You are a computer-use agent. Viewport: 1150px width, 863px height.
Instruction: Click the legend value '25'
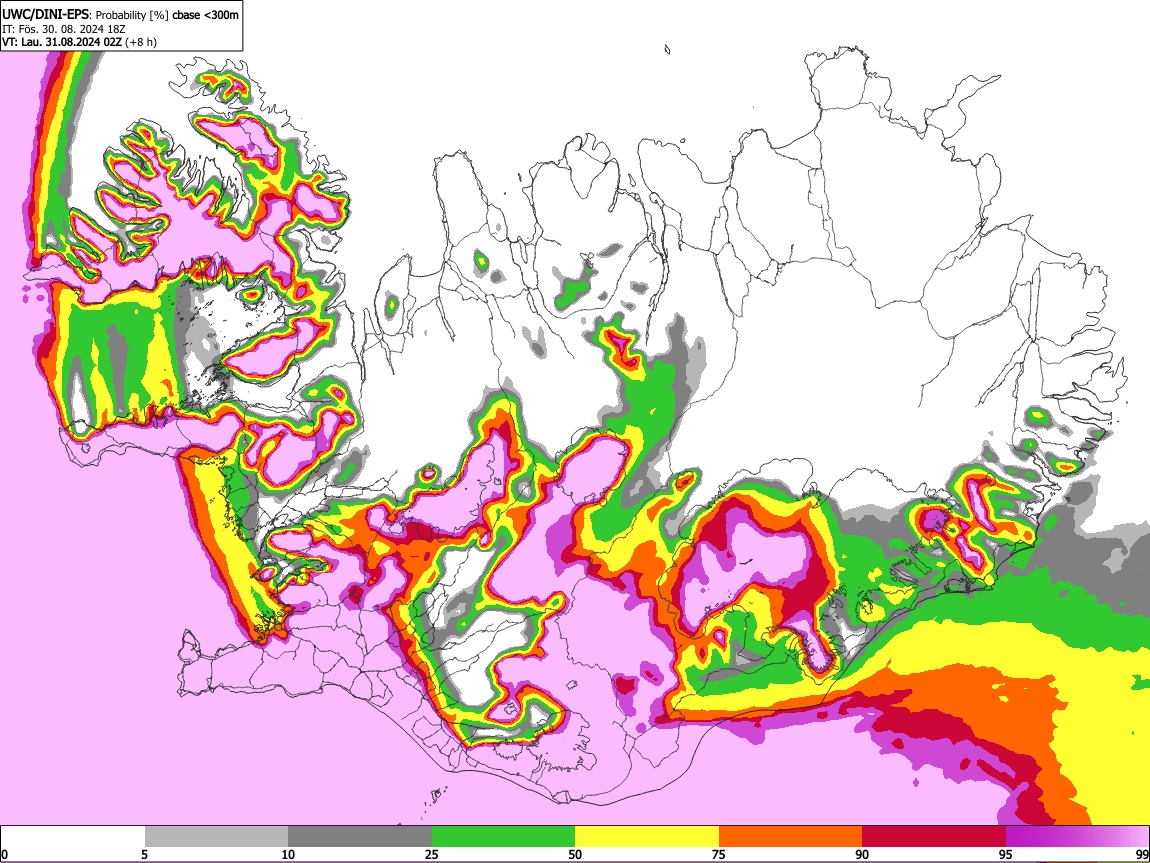(432, 854)
